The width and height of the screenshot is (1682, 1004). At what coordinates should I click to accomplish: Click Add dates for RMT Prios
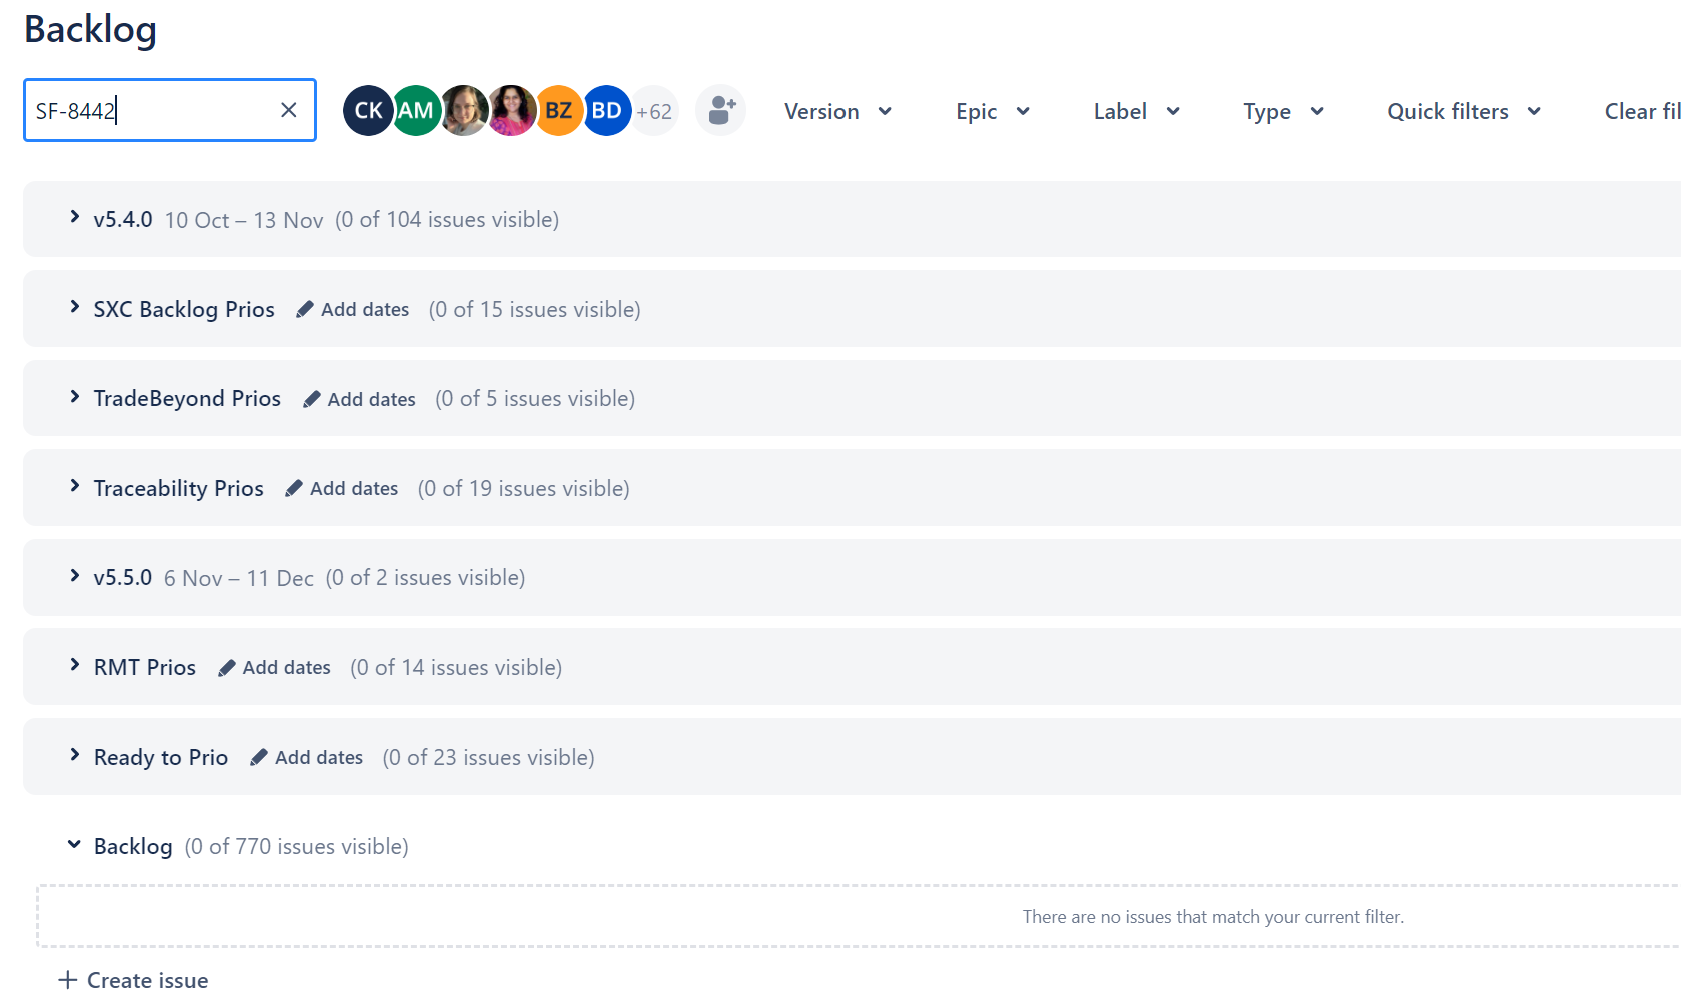[286, 667]
